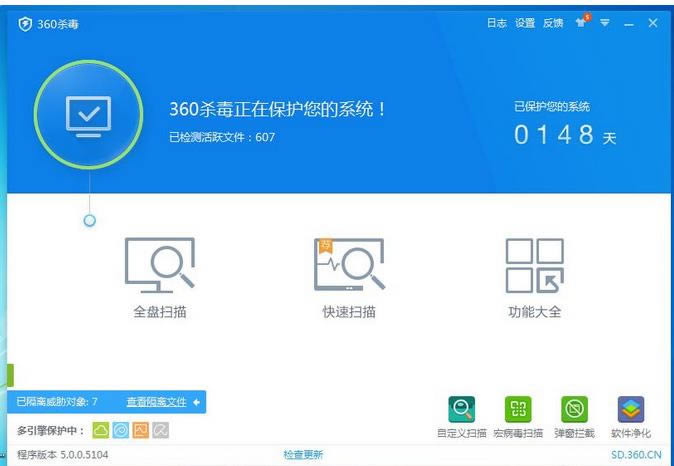Open the main menu dropdown triangle
The width and height of the screenshot is (674, 466).
605,24
